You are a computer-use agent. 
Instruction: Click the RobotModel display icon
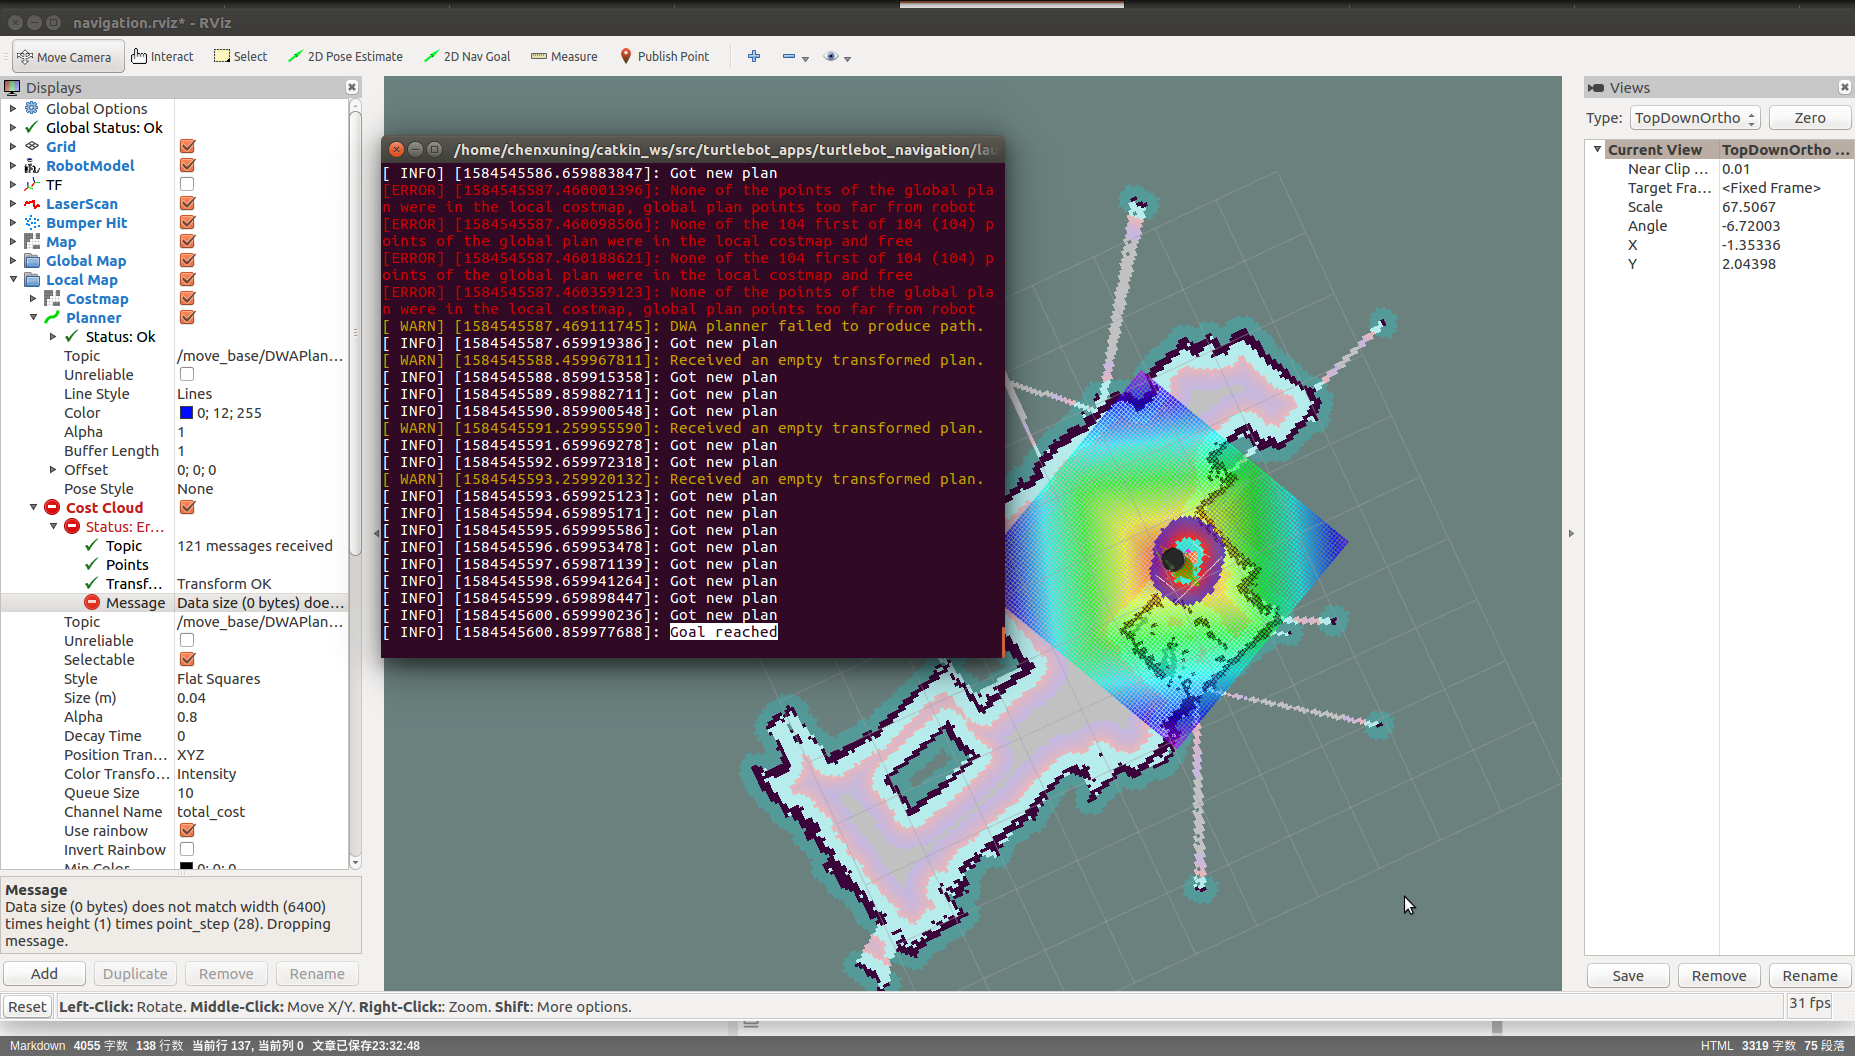point(32,165)
